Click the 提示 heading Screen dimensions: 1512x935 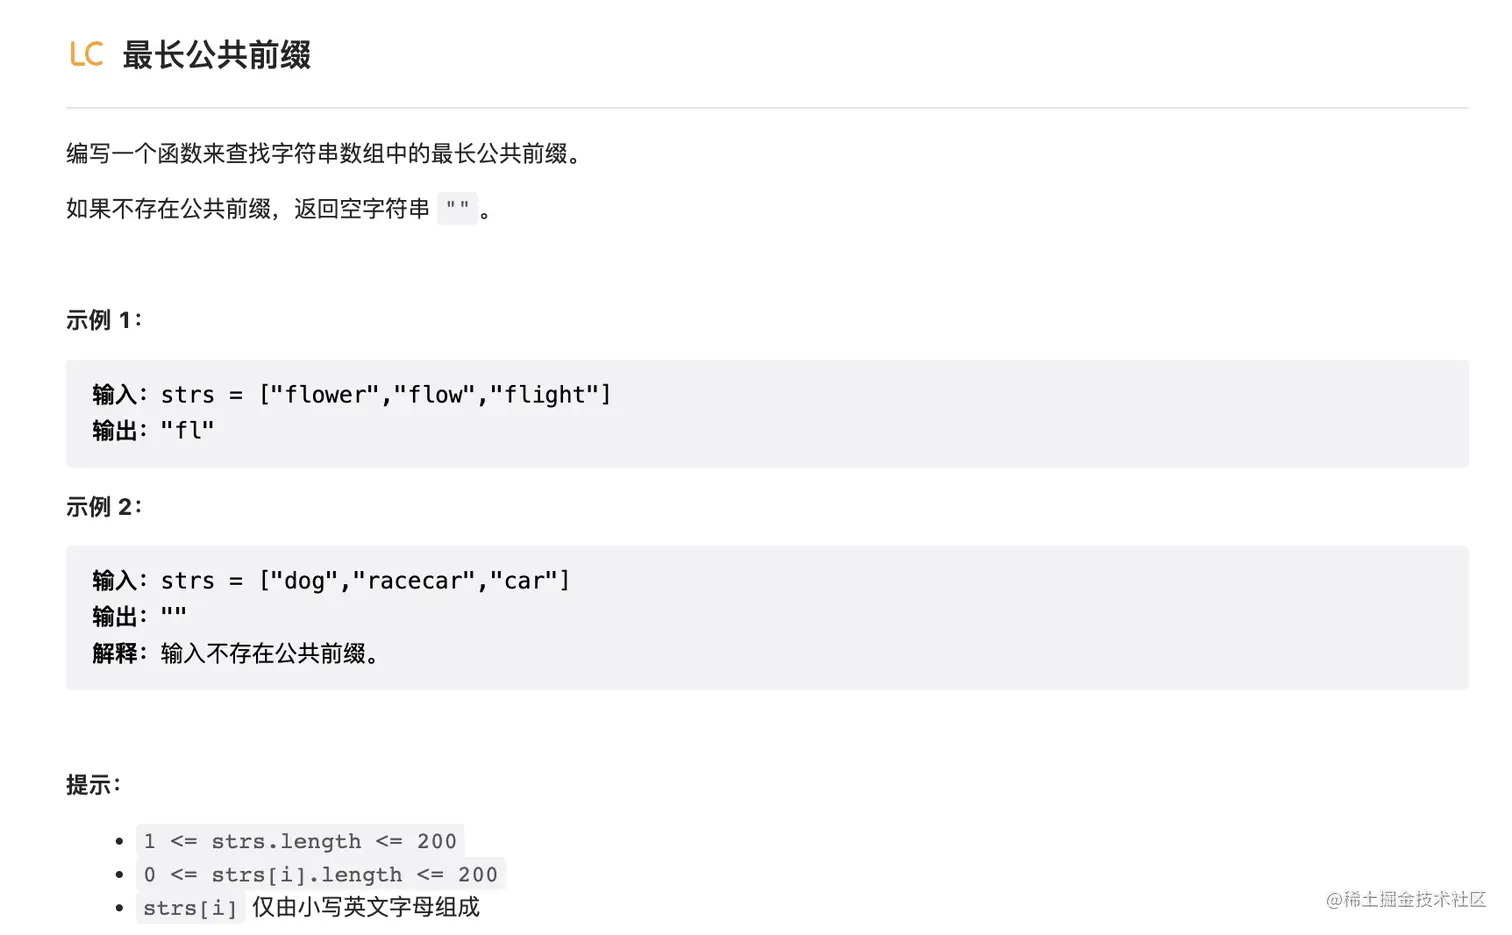(93, 785)
